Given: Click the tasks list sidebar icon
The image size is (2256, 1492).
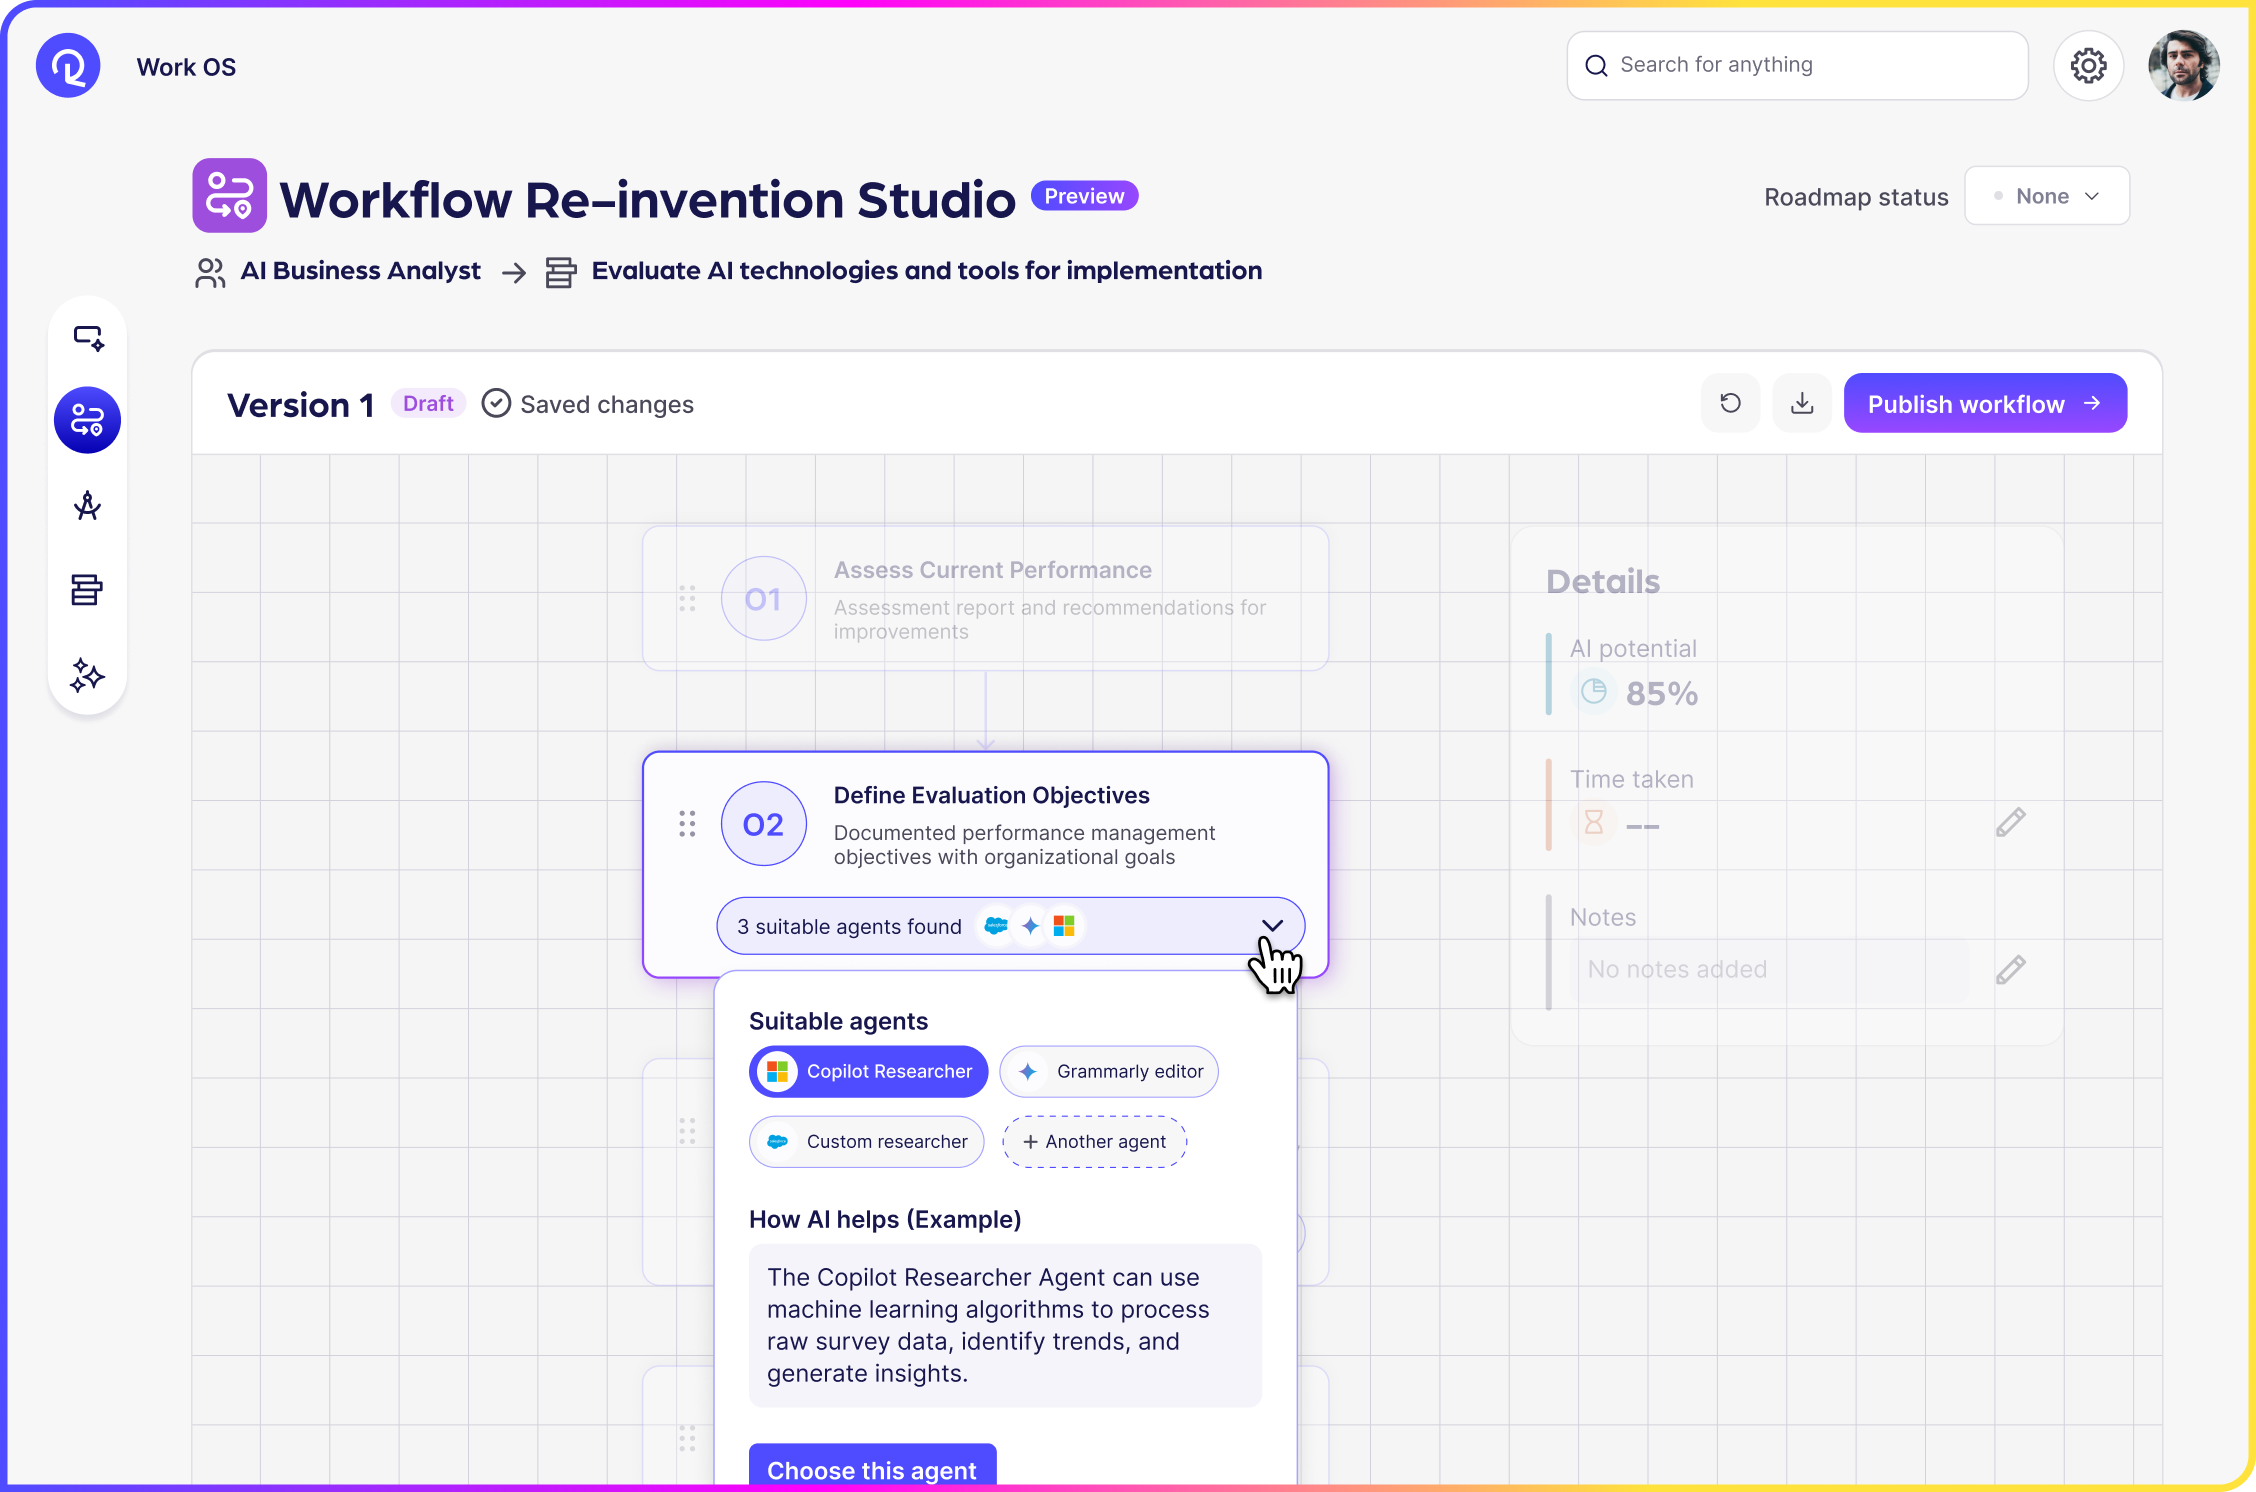Looking at the screenshot, I should [88, 590].
